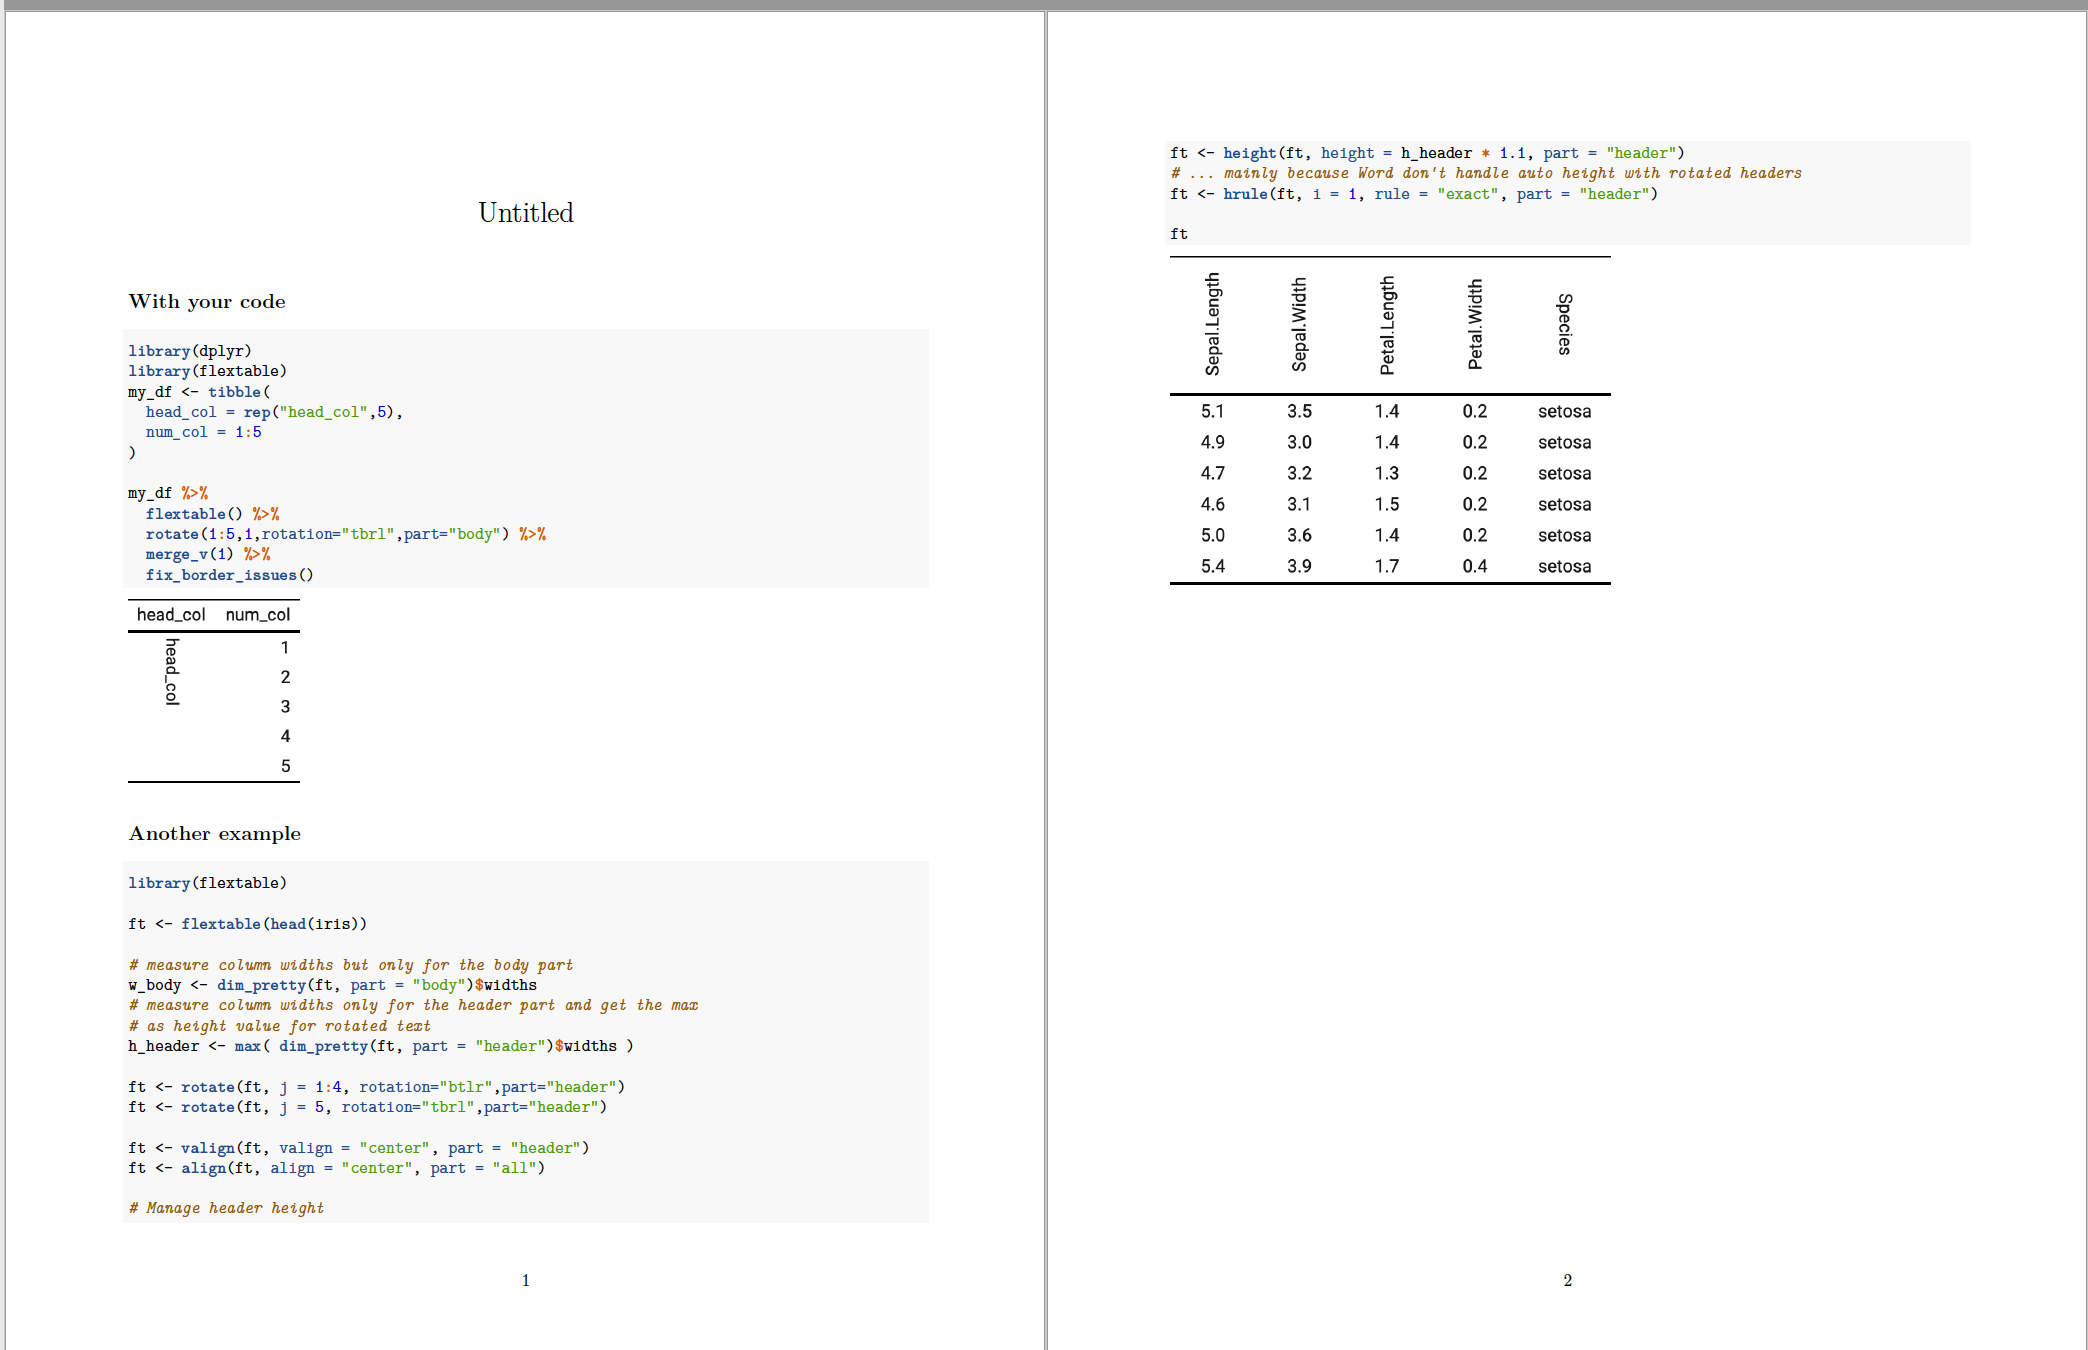Select the rotated Sepal.Length column header
2088x1350 pixels.
tap(1213, 322)
